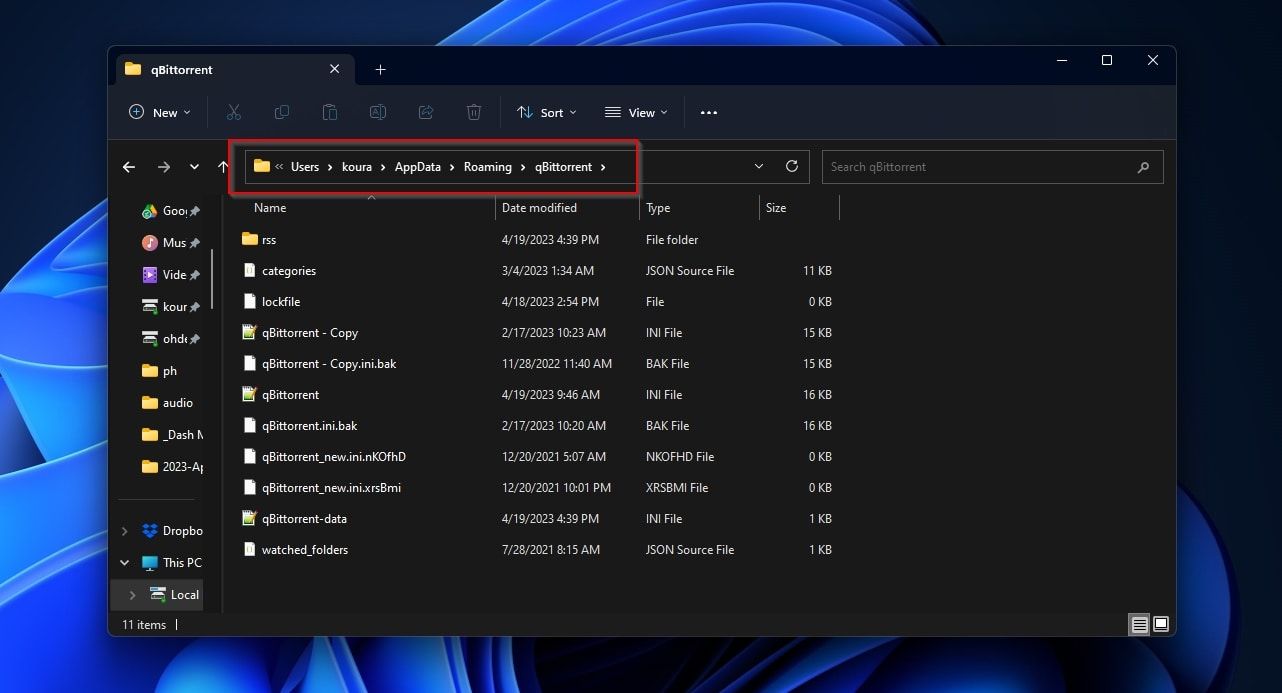
Task: Expand This PC in the sidebar
Action: click(x=124, y=562)
